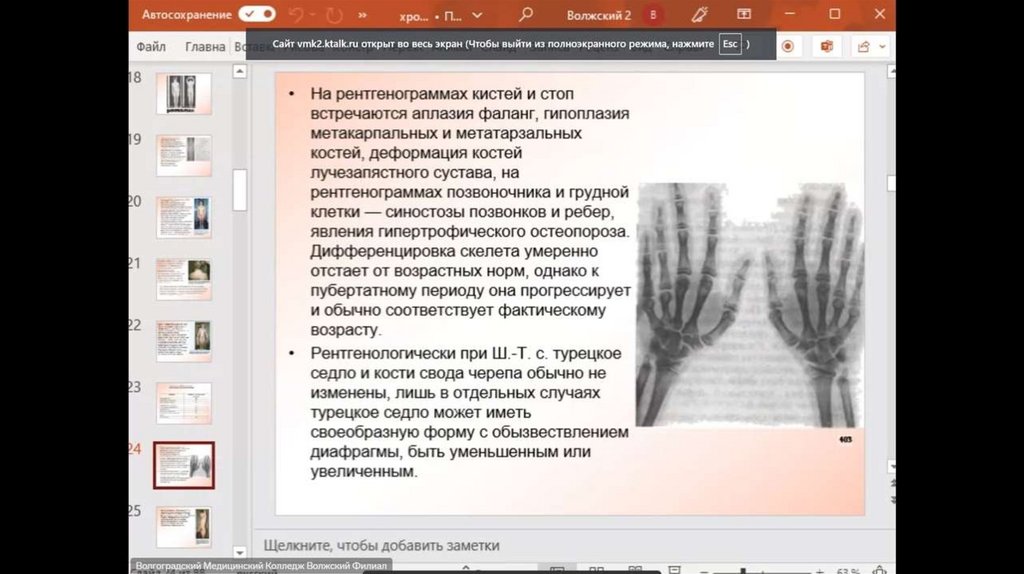Expand the quick access toolbar overflow chevron
This screenshot has width=1024, height=574.
pyautogui.click(x=361, y=15)
